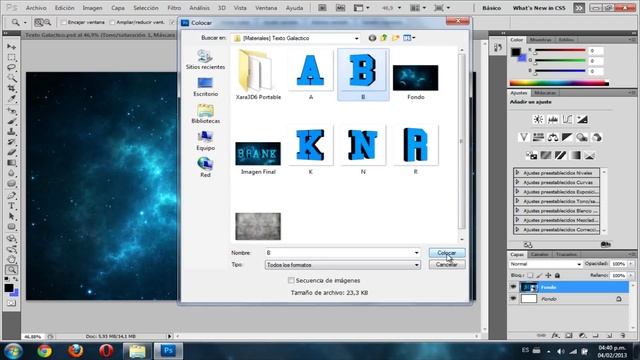Toggle lock position in Layers panel
This screenshot has height=360, width=640.
point(548,276)
